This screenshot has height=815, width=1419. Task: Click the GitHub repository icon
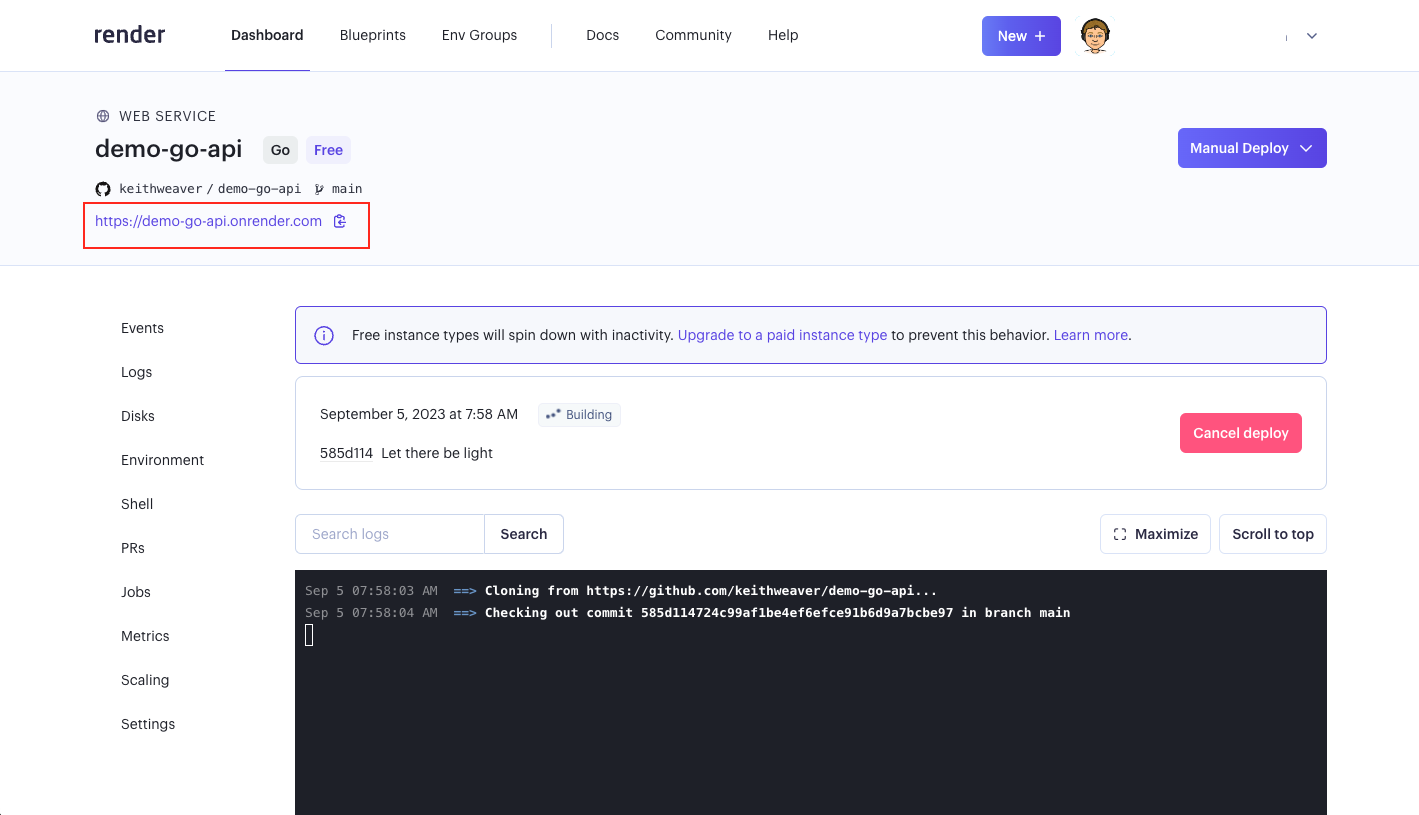coord(103,189)
